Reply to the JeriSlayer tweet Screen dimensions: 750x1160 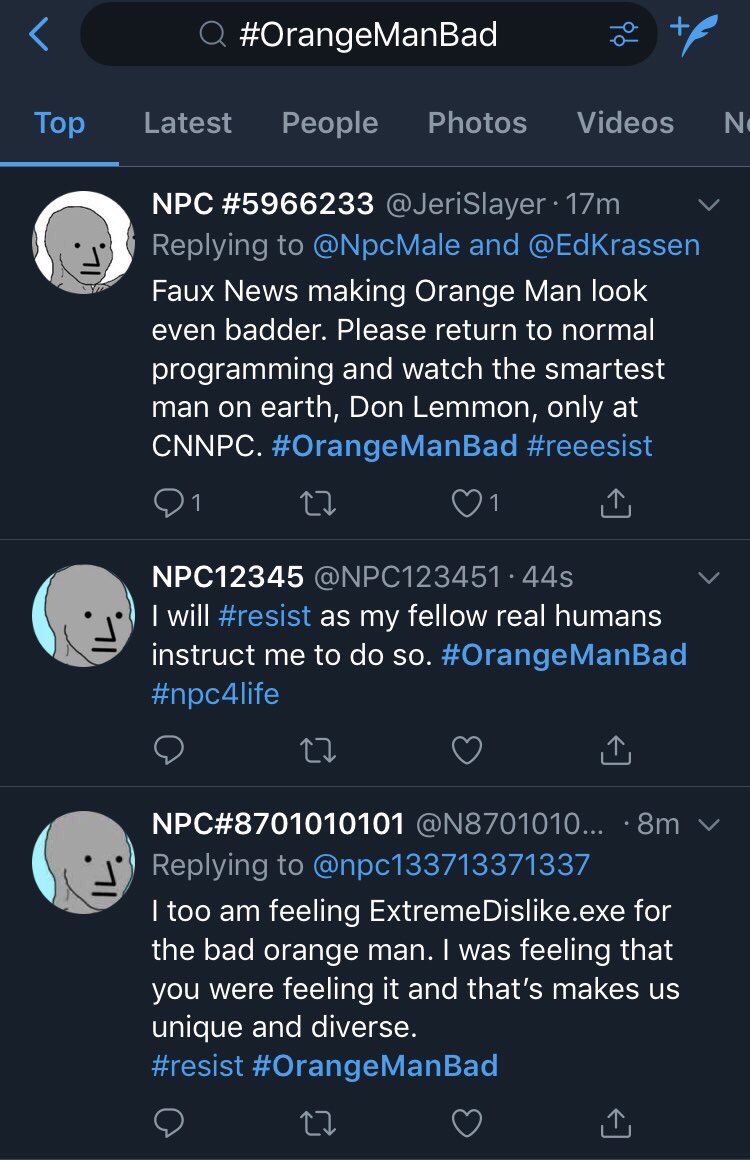(x=167, y=504)
